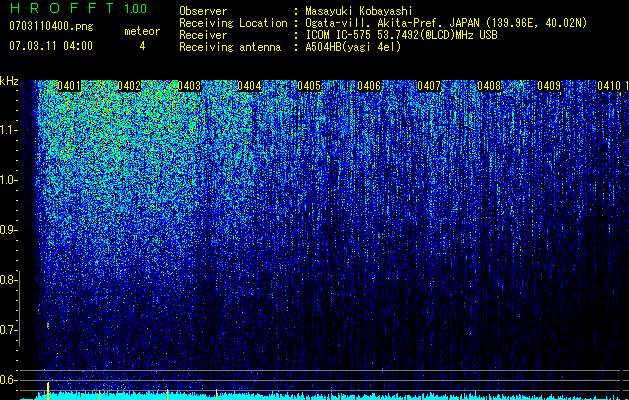Click the 0404 time marker
This screenshot has height=400, width=629.
click(x=249, y=86)
